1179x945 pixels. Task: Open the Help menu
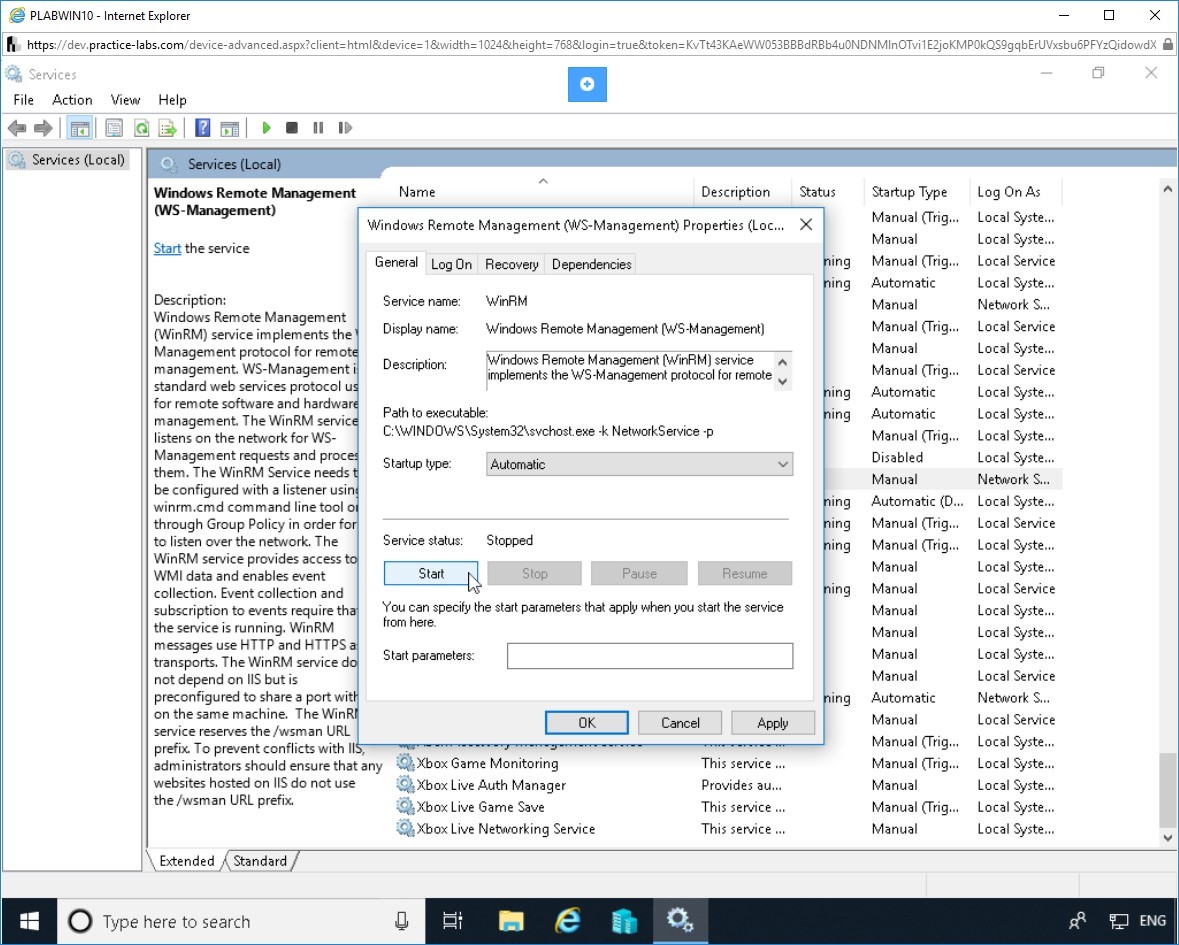point(172,100)
